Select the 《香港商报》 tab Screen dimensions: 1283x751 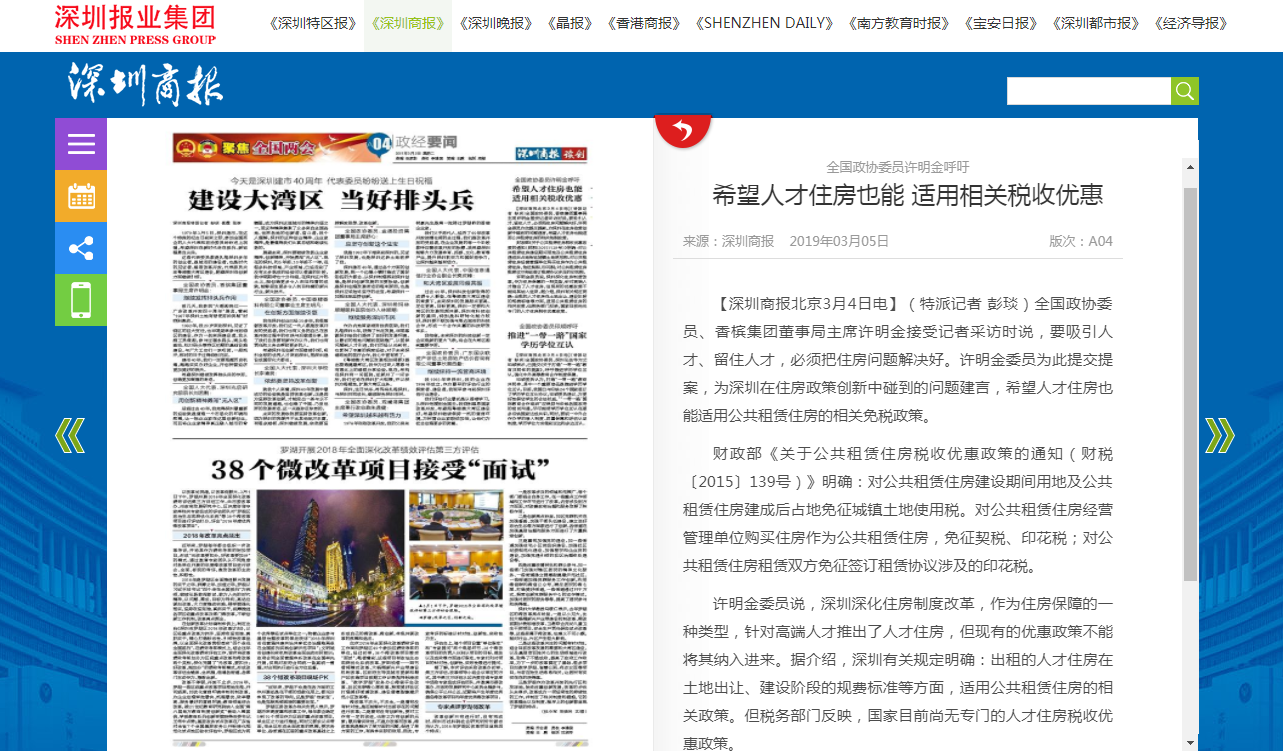pos(644,24)
